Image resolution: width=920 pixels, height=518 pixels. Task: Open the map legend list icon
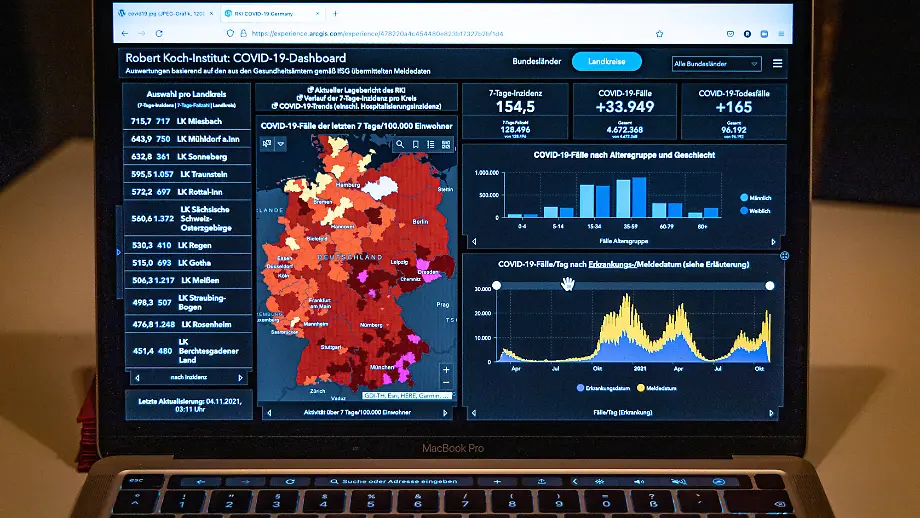(x=430, y=144)
